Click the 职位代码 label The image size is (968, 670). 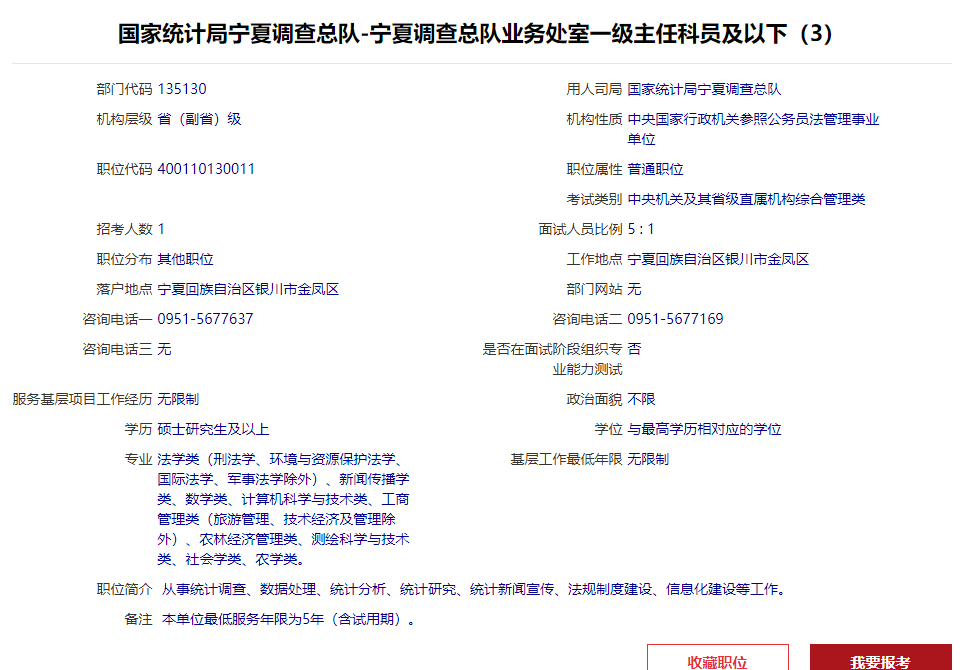[124, 169]
